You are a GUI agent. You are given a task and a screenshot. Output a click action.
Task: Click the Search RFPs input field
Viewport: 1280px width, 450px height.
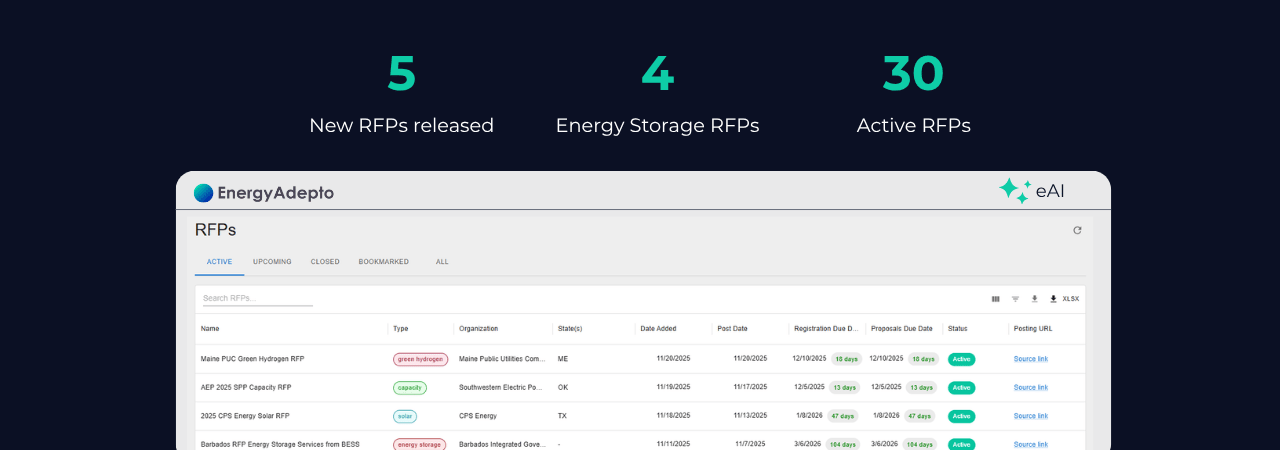click(x=257, y=298)
